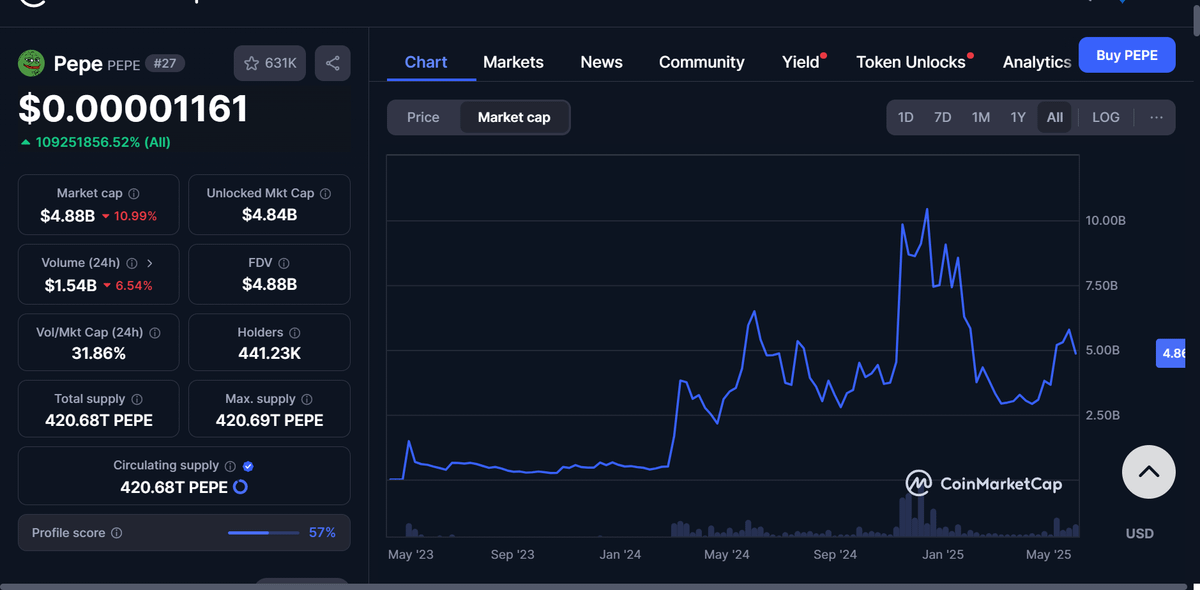Open the Community tab
The height and width of the screenshot is (590, 1200).
(702, 62)
